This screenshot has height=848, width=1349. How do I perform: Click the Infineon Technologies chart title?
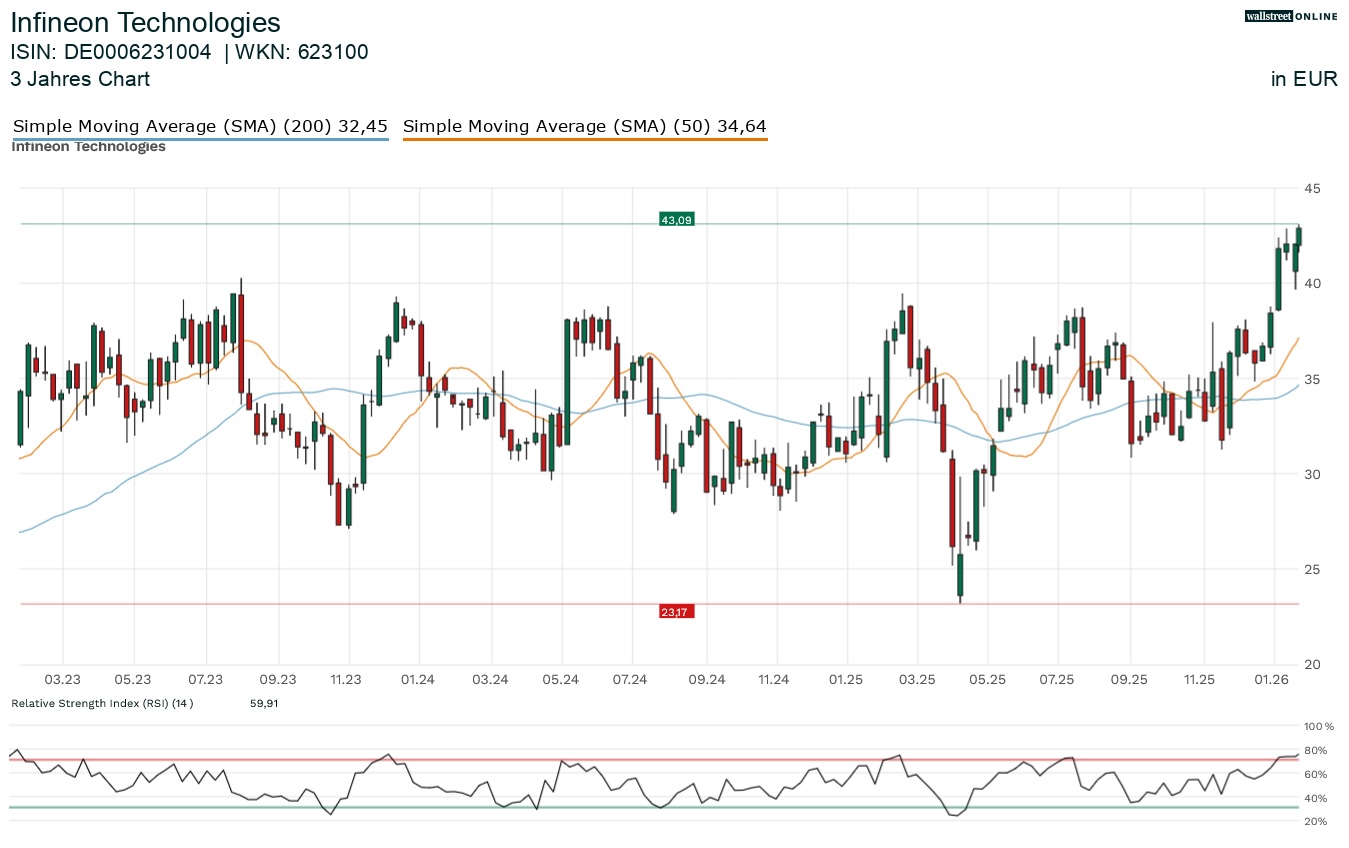[146, 22]
